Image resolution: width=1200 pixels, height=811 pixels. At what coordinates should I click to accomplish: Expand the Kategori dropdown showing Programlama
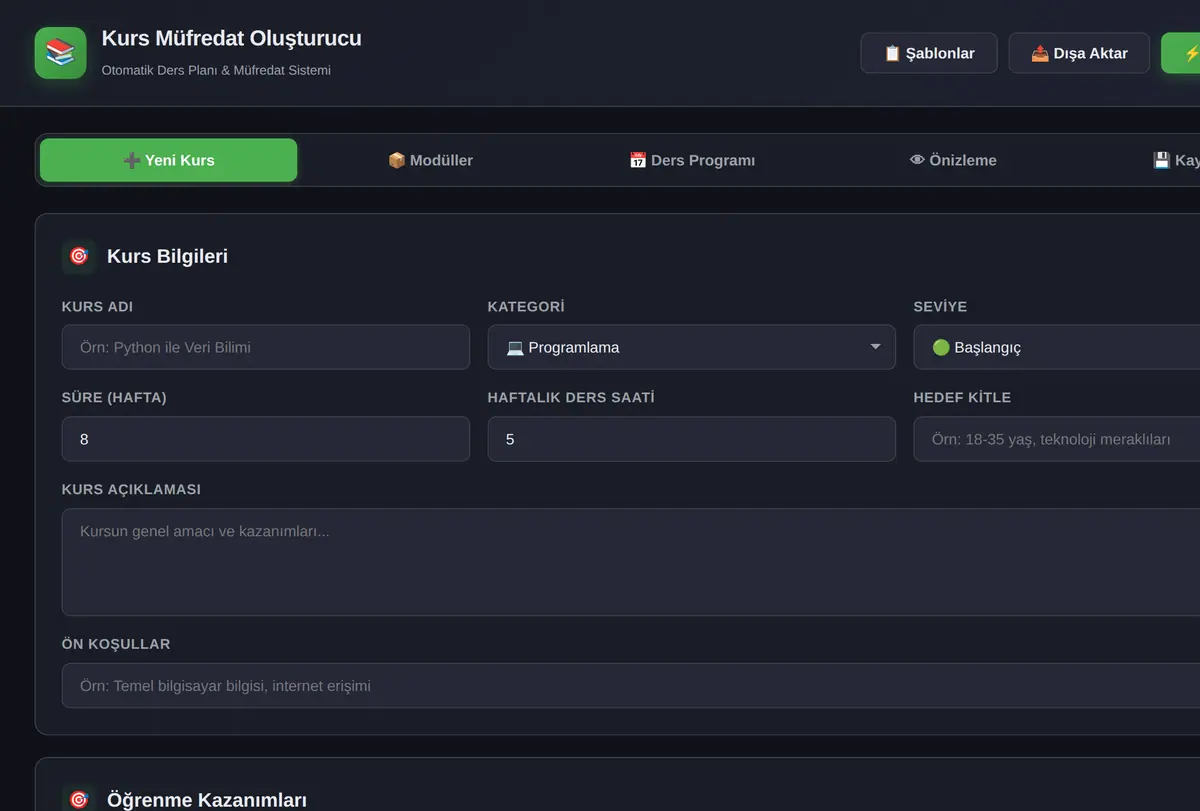click(x=692, y=347)
